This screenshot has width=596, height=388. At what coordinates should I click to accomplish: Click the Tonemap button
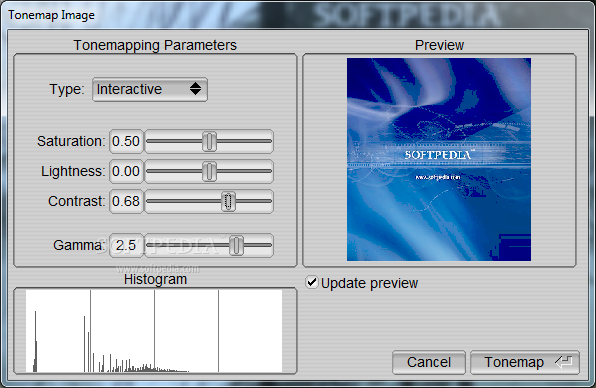tap(525, 363)
